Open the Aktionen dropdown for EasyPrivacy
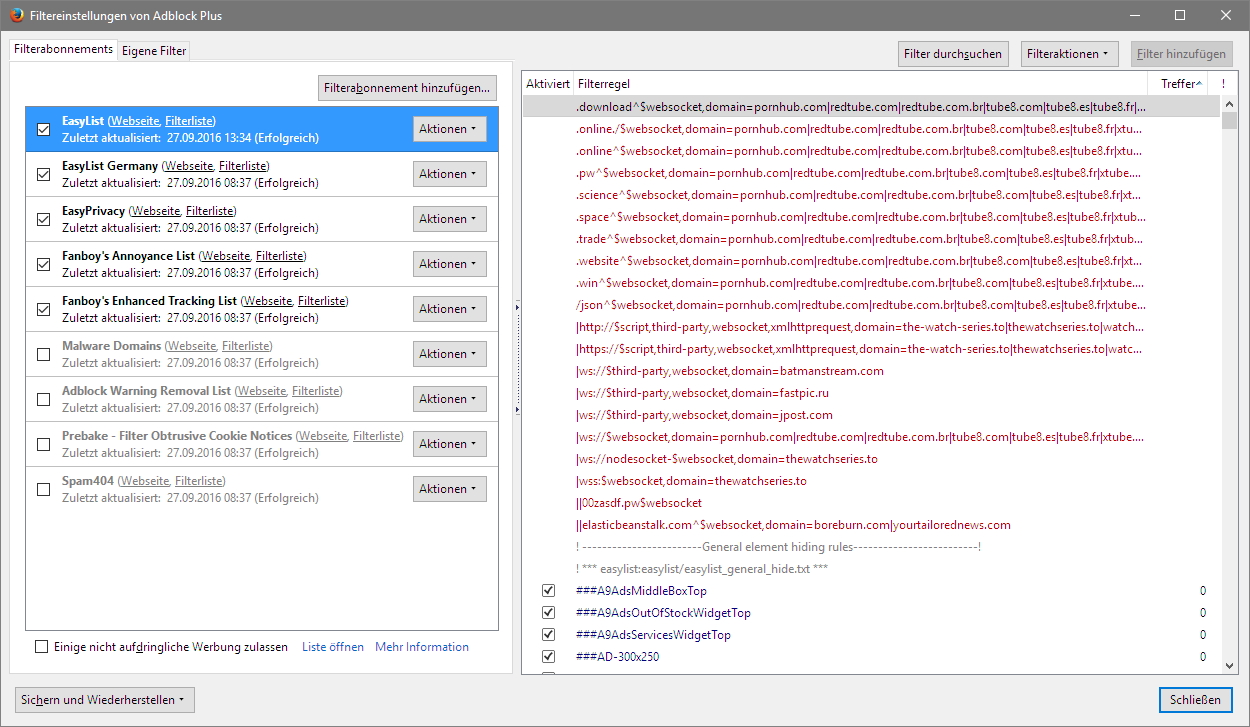The width and height of the screenshot is (1250, 727). tap(449, 219)
